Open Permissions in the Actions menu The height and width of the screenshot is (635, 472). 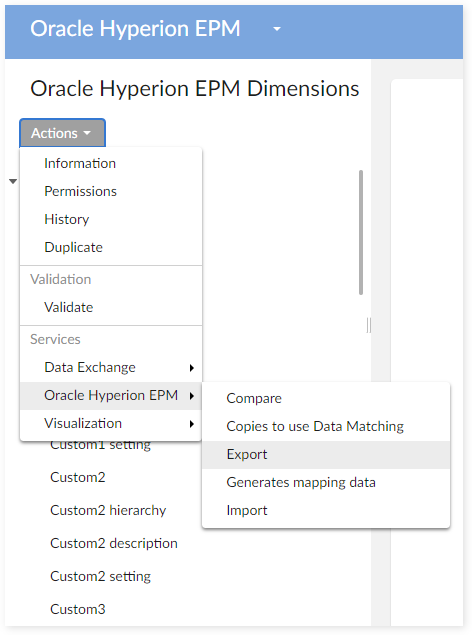(111, 191)
